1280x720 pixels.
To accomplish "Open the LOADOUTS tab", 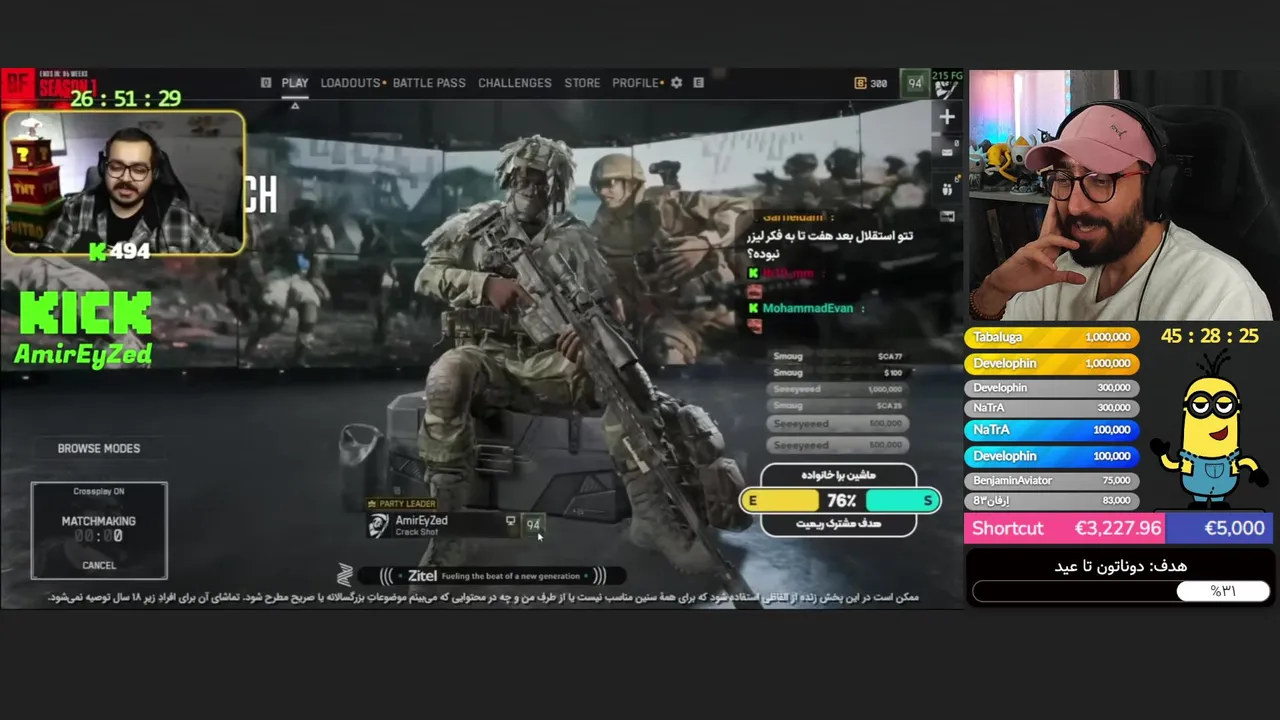I will (x=351, y=83).
